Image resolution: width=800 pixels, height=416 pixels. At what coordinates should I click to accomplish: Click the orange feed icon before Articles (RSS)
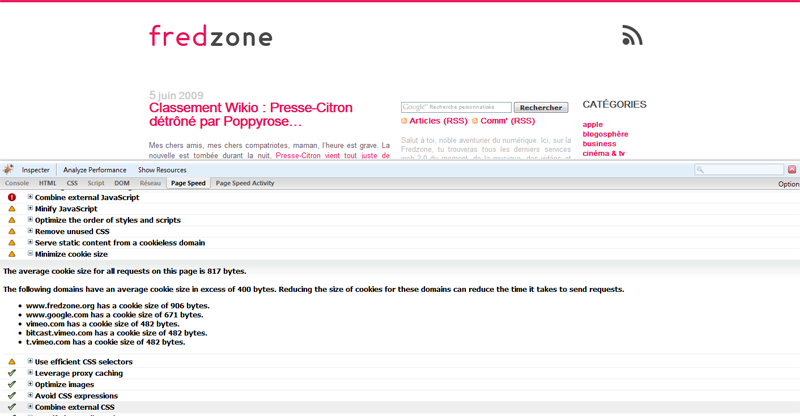[404, 121]
